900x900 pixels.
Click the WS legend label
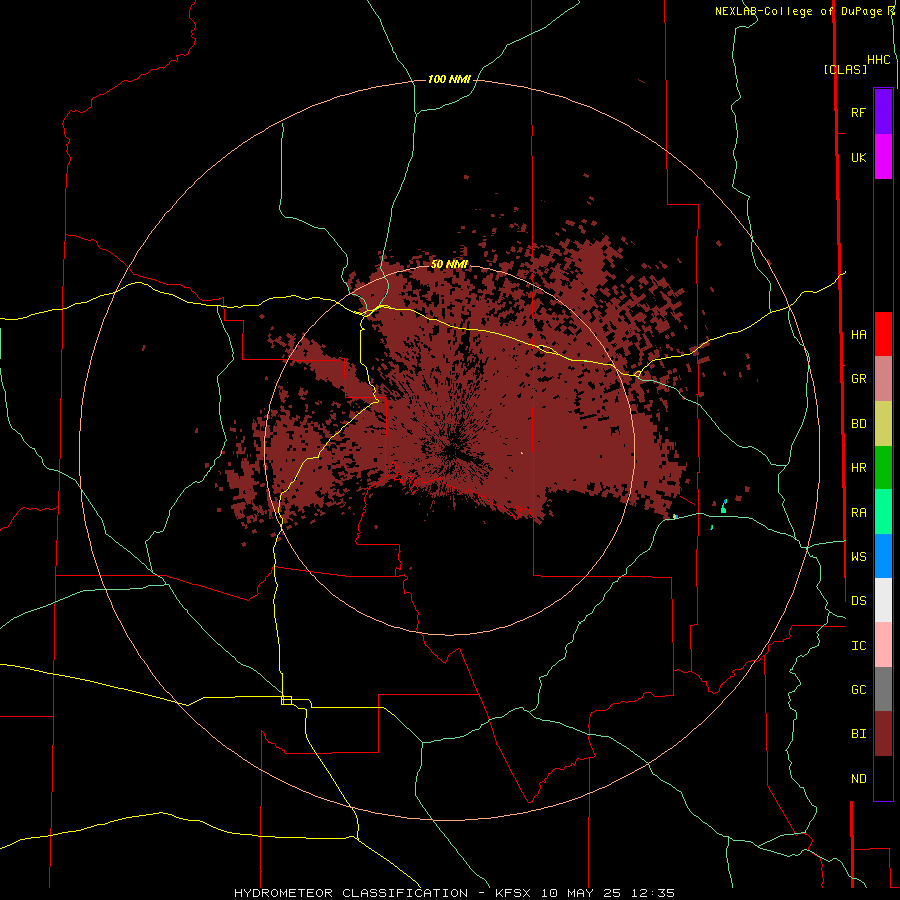coord(858,557)
